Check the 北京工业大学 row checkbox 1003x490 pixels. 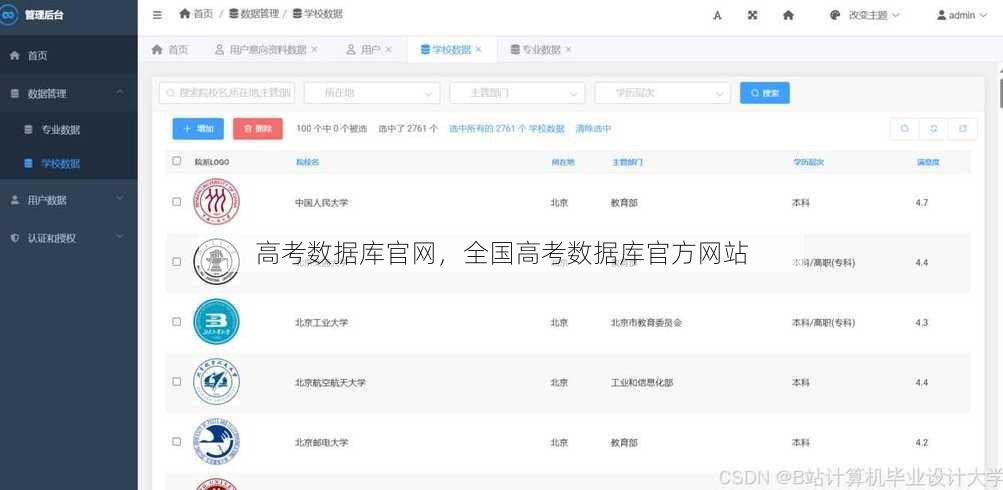[x=177, y=322]
